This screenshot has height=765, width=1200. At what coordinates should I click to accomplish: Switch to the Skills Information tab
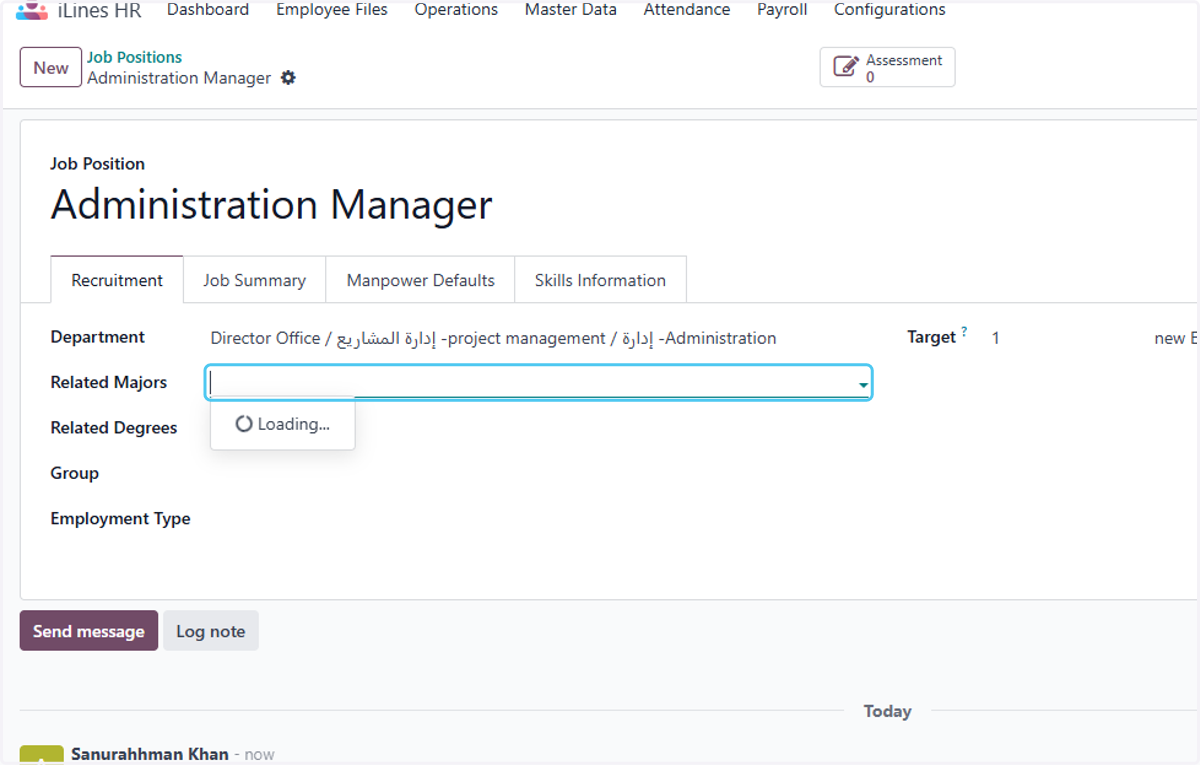coord(600,280)
